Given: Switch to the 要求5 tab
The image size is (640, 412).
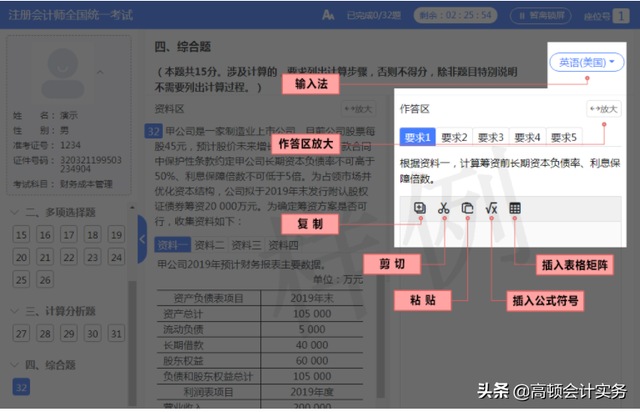Looking at the screenshot, I should tap(564, 137).
